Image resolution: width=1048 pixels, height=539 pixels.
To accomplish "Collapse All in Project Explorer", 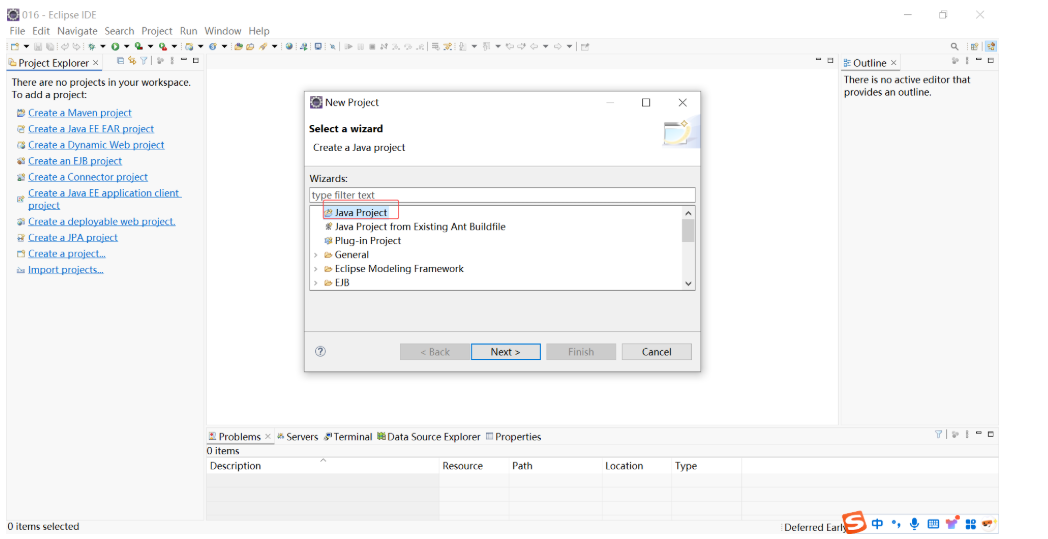I will (x=120, y=61).
